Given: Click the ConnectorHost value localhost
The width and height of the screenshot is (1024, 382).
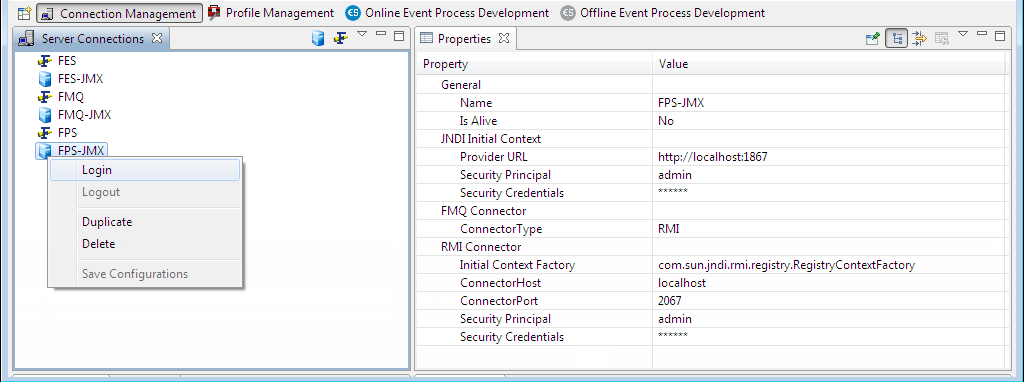Looking at the screenshot, I should 682,283.
